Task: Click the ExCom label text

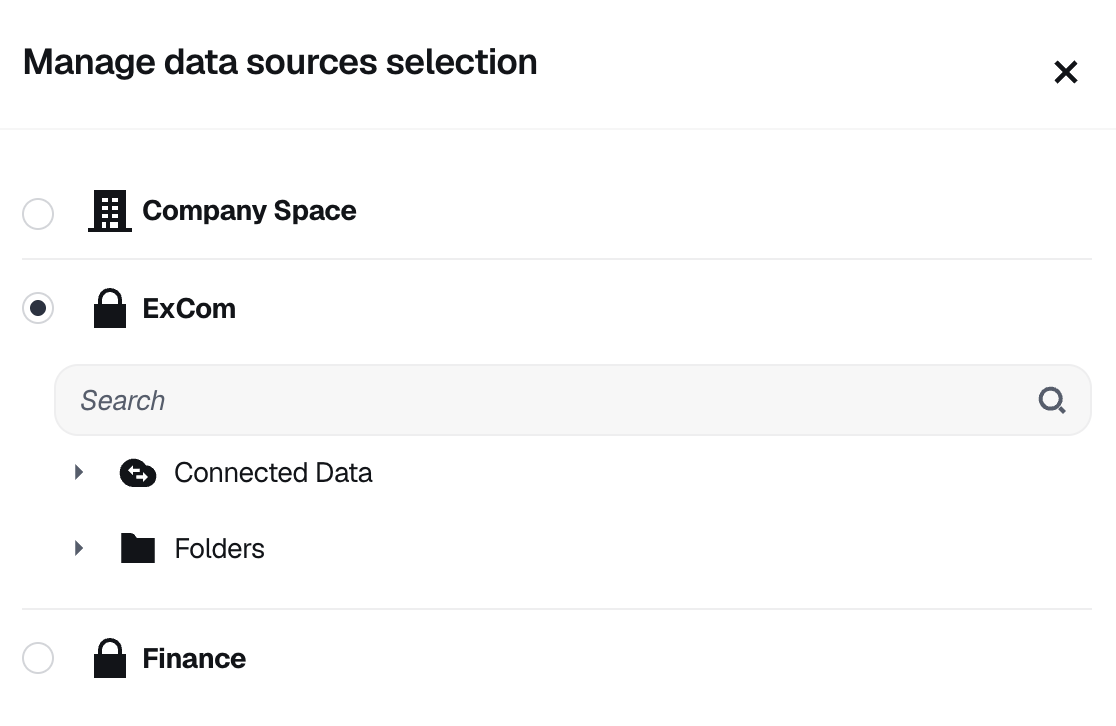Action: [x=189, y=308]
